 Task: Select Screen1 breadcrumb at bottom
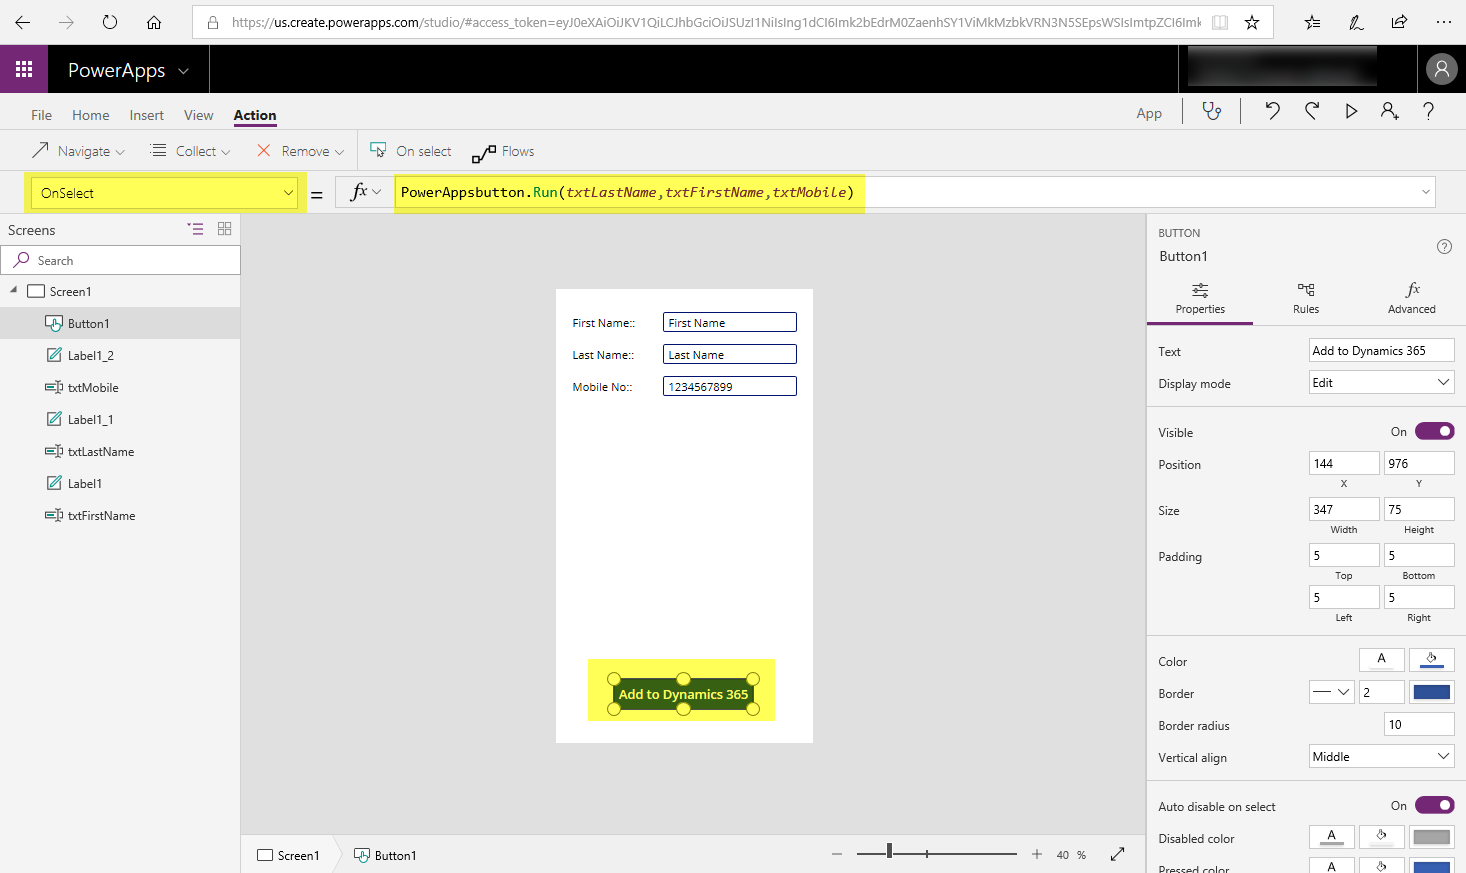point(288,855)
